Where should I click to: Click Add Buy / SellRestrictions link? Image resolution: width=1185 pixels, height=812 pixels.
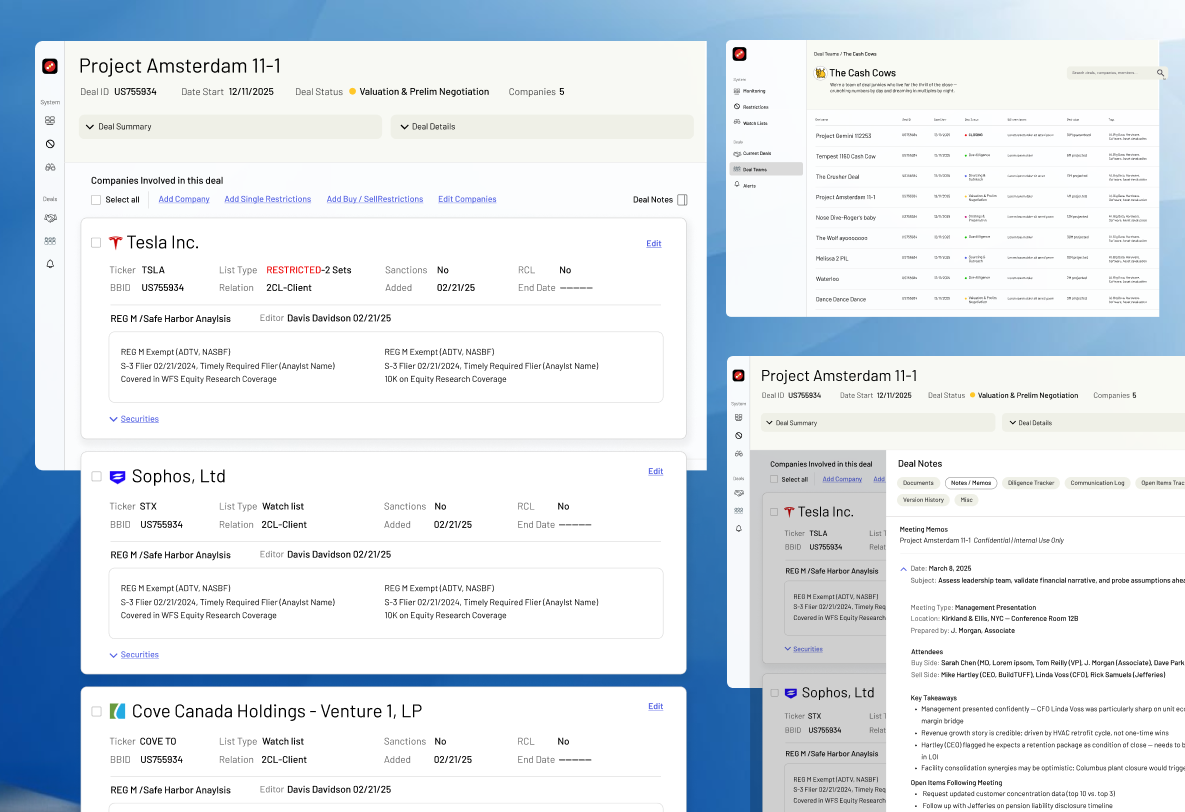(375, 200)
